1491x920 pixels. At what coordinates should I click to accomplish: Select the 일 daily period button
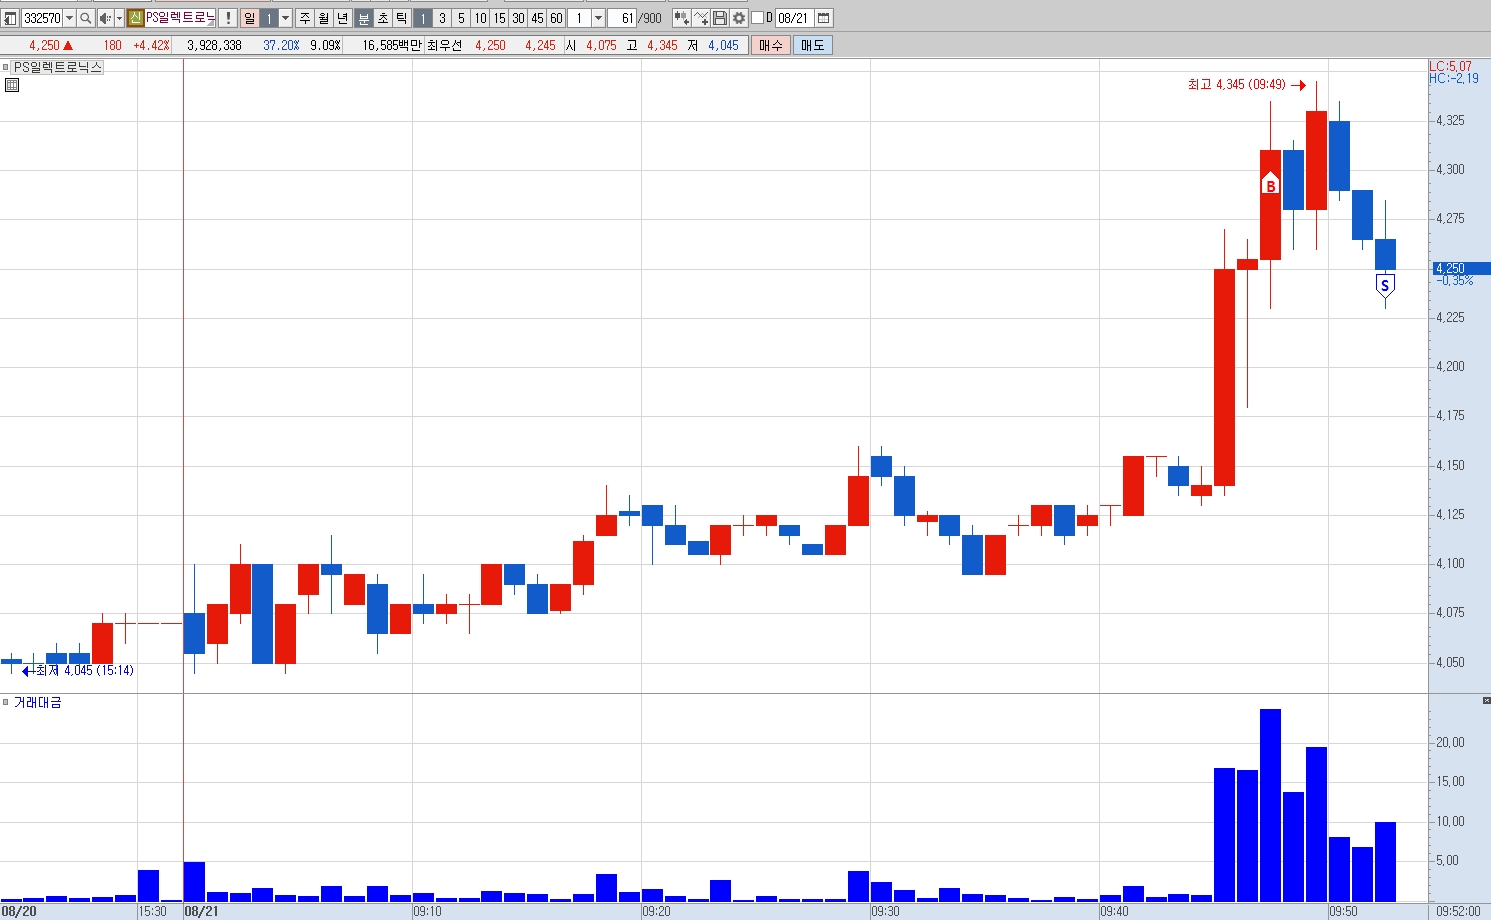click(x=250, y=18)
